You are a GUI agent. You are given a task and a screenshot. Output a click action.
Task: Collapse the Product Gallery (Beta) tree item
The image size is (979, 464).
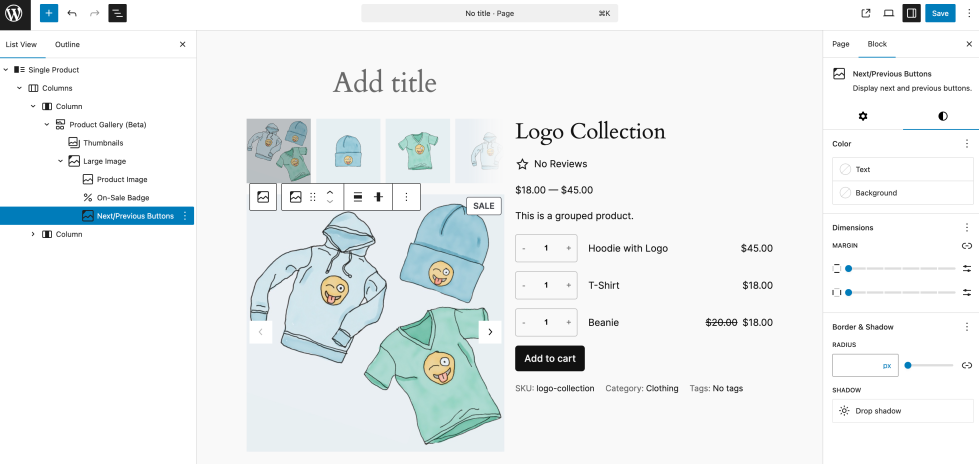(46, 125)
